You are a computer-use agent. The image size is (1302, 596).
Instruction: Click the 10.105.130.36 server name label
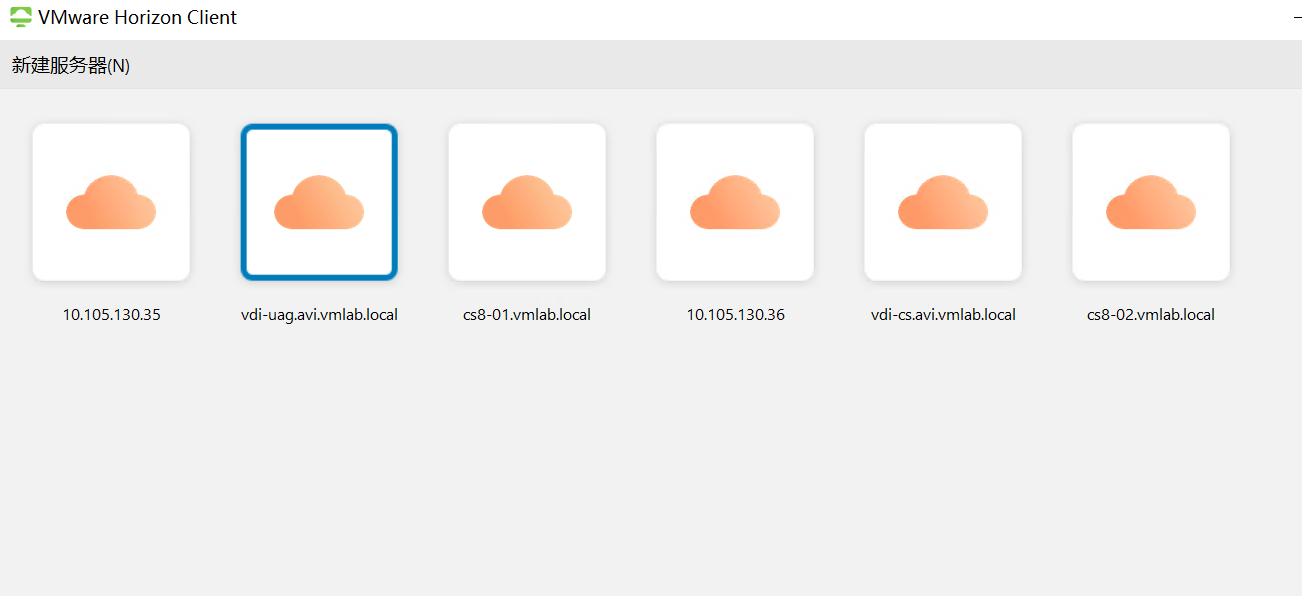(x=736, y=314)
